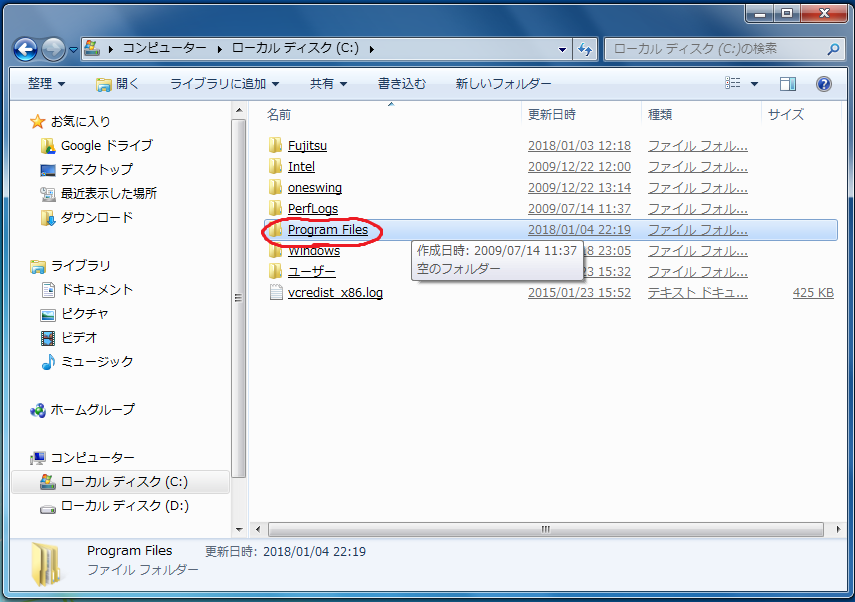Toggle the preview pane

(788, 83)
